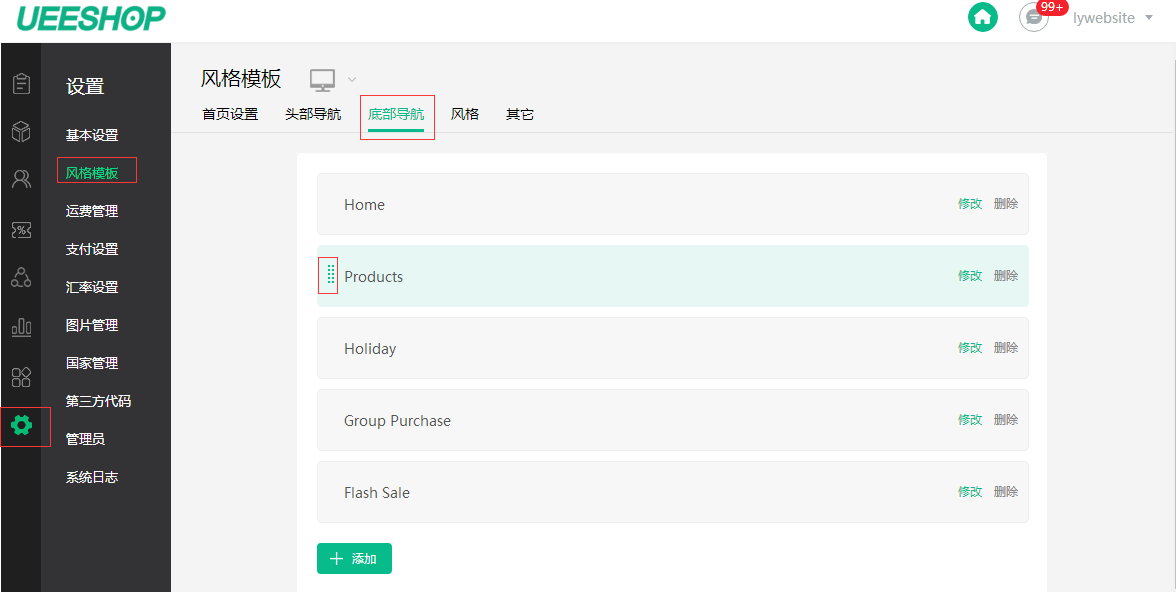This screenshot has height=592, width=1176.
Task: Click 删除 for the Group Purchase row
Action: (1006, 419)
